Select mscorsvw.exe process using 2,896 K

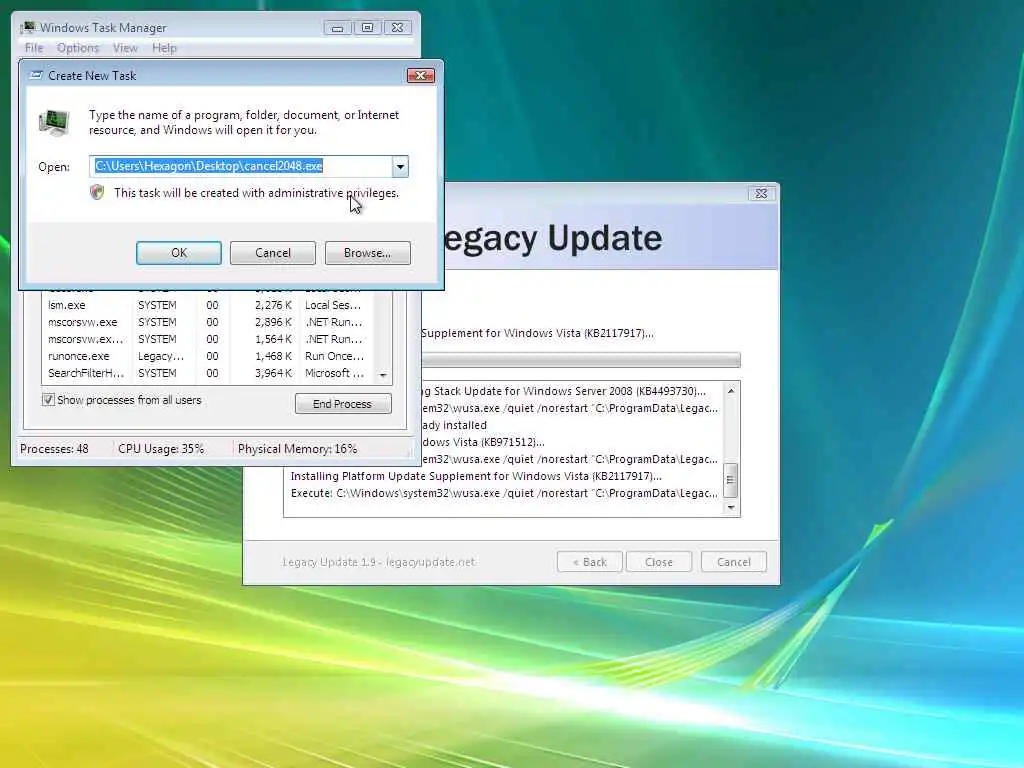click(209, 322)
